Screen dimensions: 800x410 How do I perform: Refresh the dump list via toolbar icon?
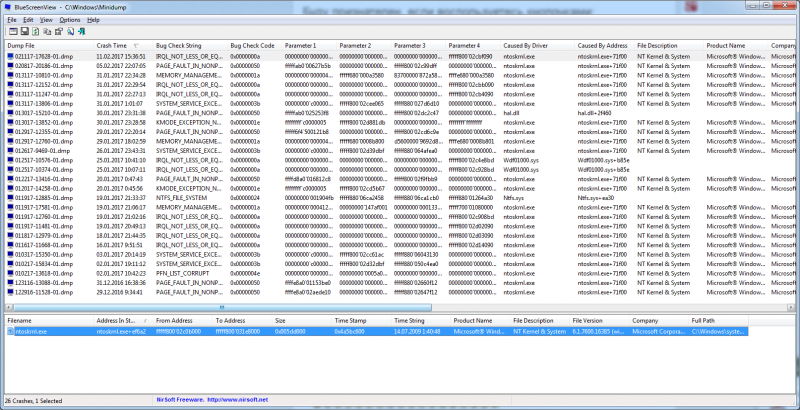click(35, 32)
